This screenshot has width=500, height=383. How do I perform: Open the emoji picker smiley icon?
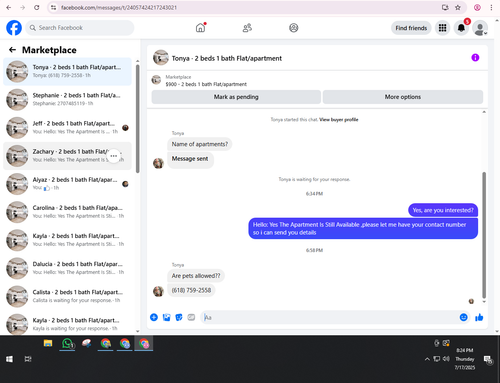[x=463, y=317]
